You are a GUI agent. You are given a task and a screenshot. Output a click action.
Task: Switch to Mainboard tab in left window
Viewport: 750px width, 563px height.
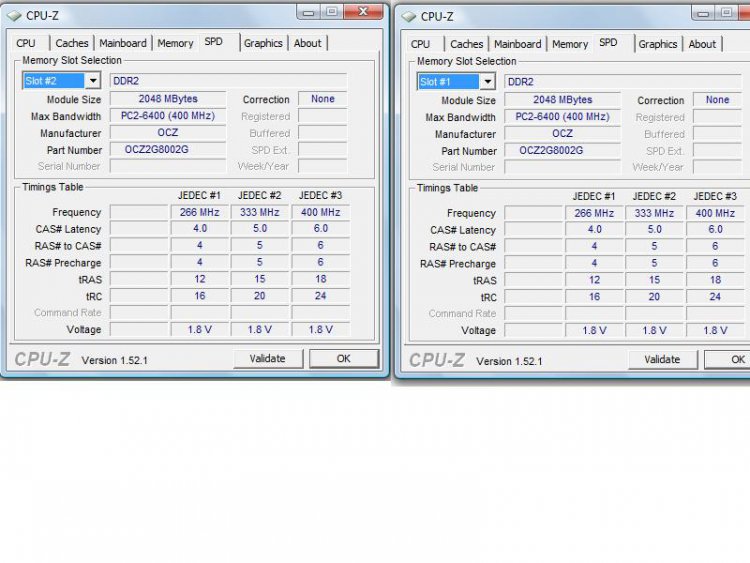(x=123, y=43)
